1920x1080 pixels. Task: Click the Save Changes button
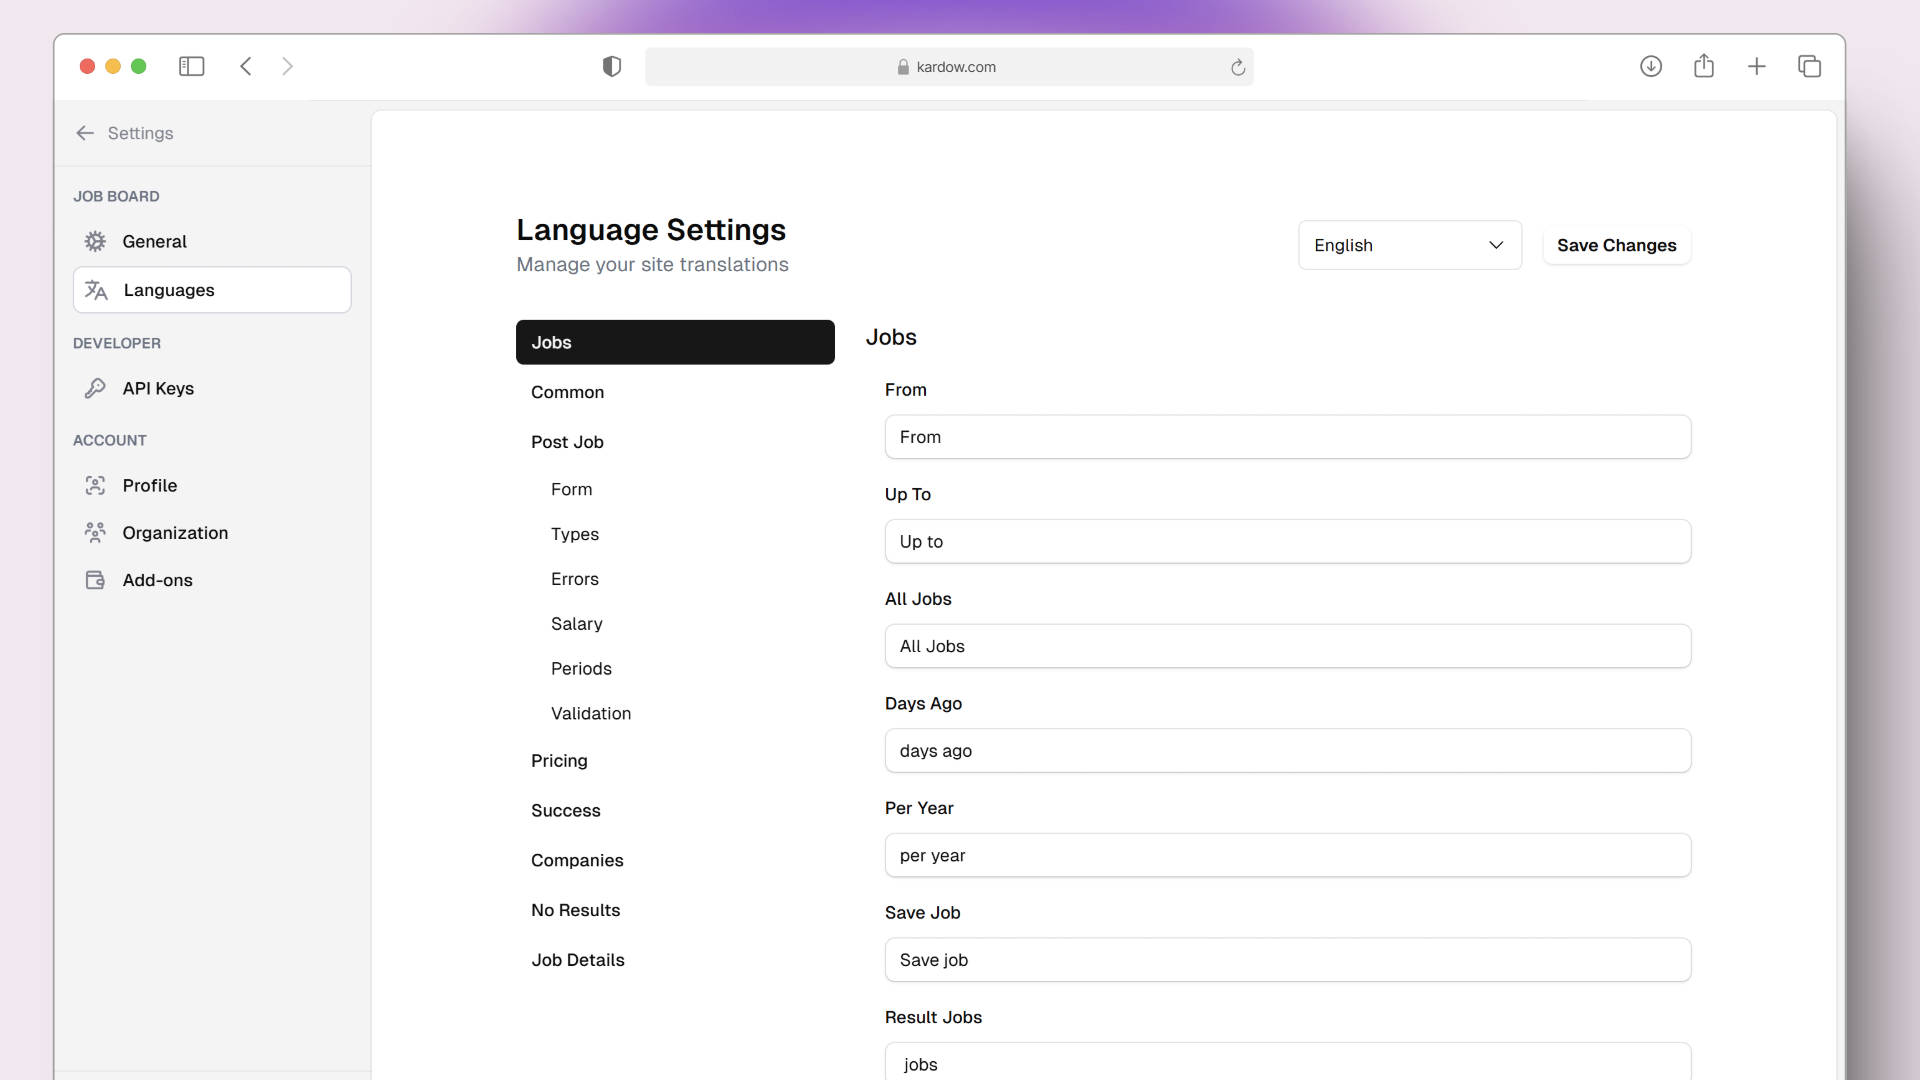pos(1616,245)
